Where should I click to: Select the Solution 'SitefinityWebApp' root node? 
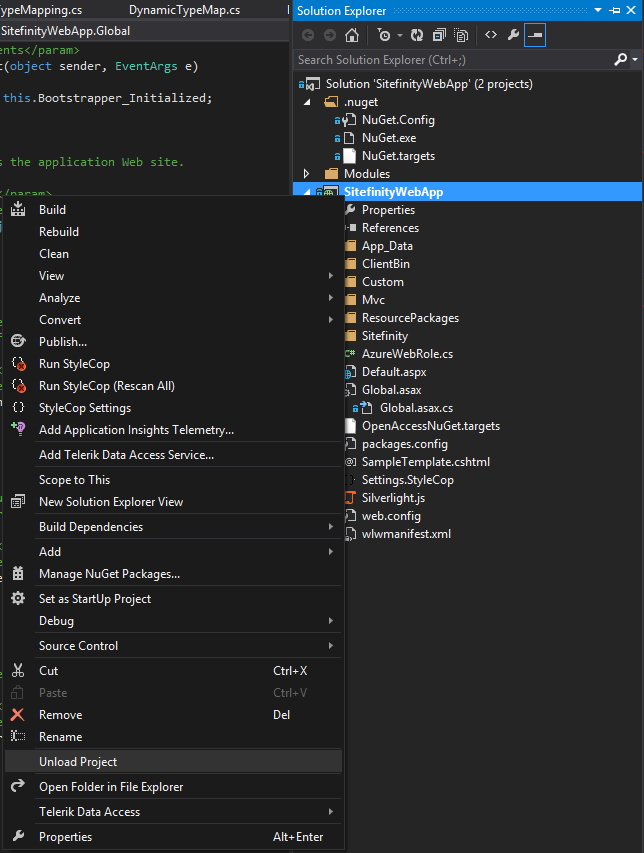point(429,84)
